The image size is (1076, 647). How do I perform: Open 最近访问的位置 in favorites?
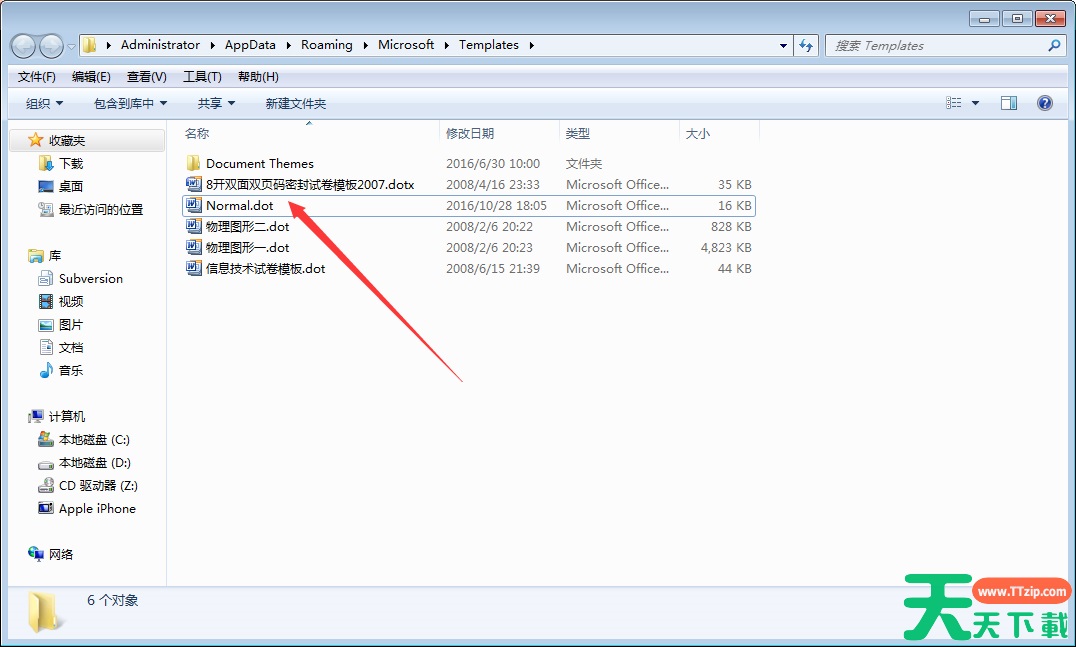coord(101,209)
